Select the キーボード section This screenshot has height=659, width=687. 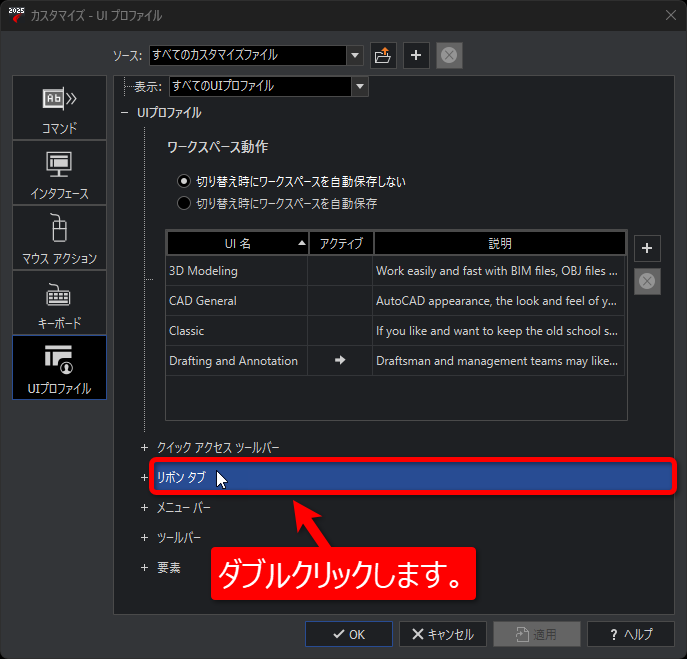click(60, 302)
